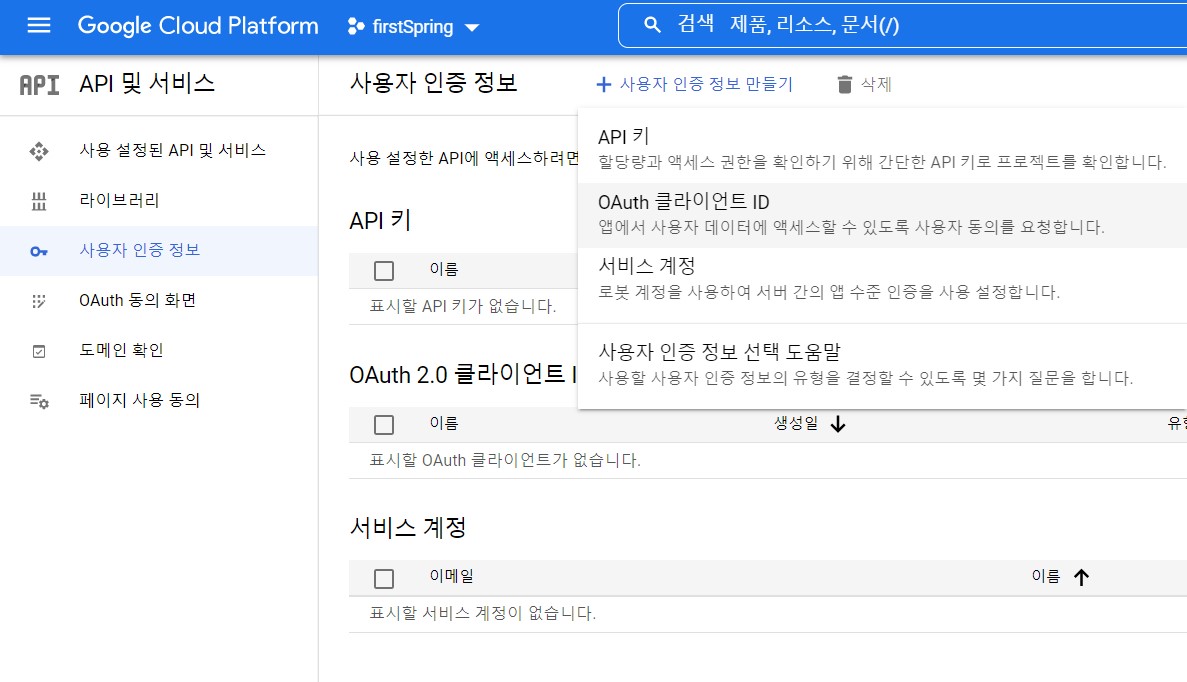Choose 사용자 인증 정보 선택 도움말 option
The width and height of the screenshot is (1187, 682).
(882, 364)
